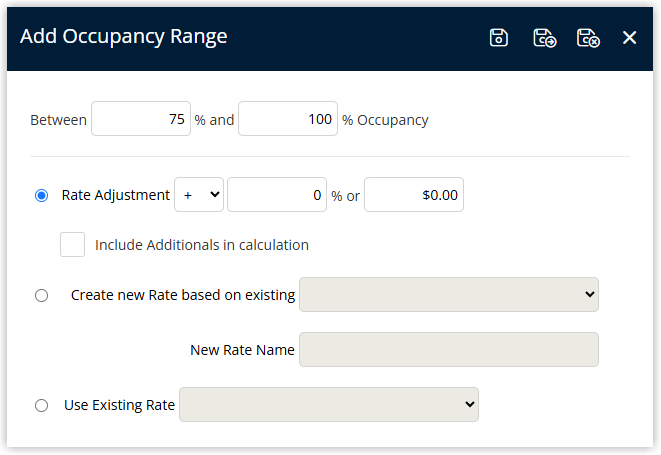
Task: Click the Use Existing Rate label text
Action: point(119,405)
